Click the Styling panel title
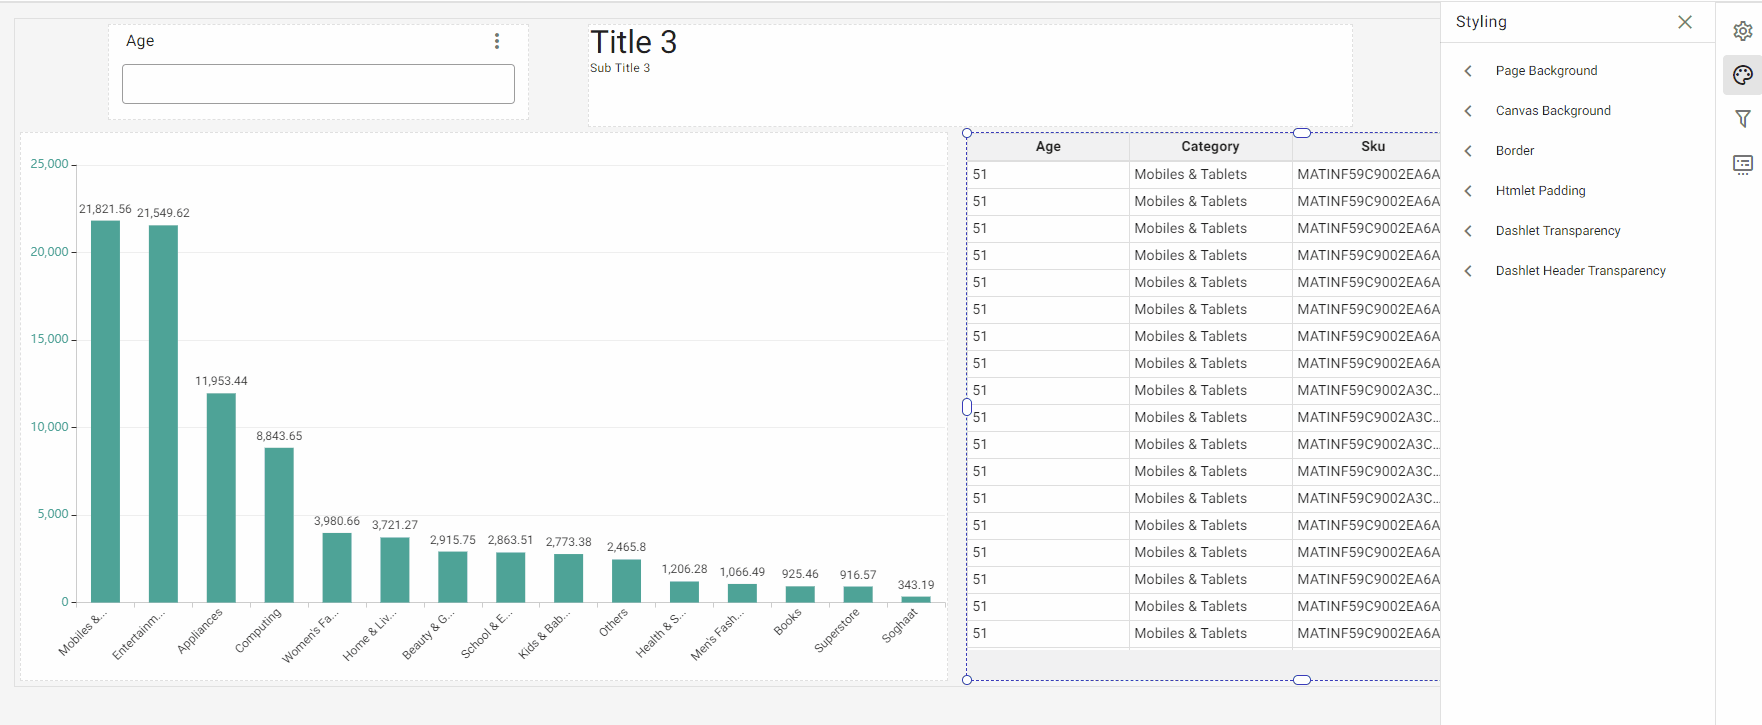The width and height of the screenshot is (1762, 725). [1481, 22]
